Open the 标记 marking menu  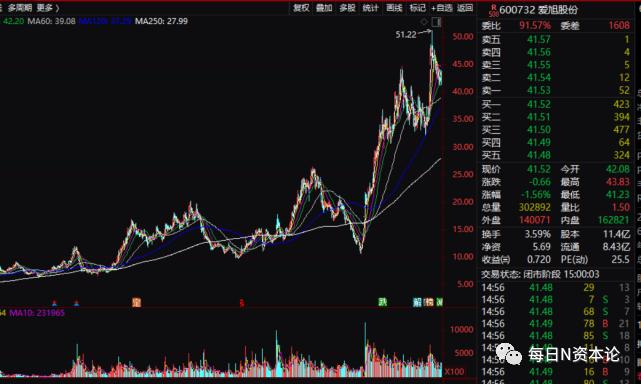click(418, 8)
